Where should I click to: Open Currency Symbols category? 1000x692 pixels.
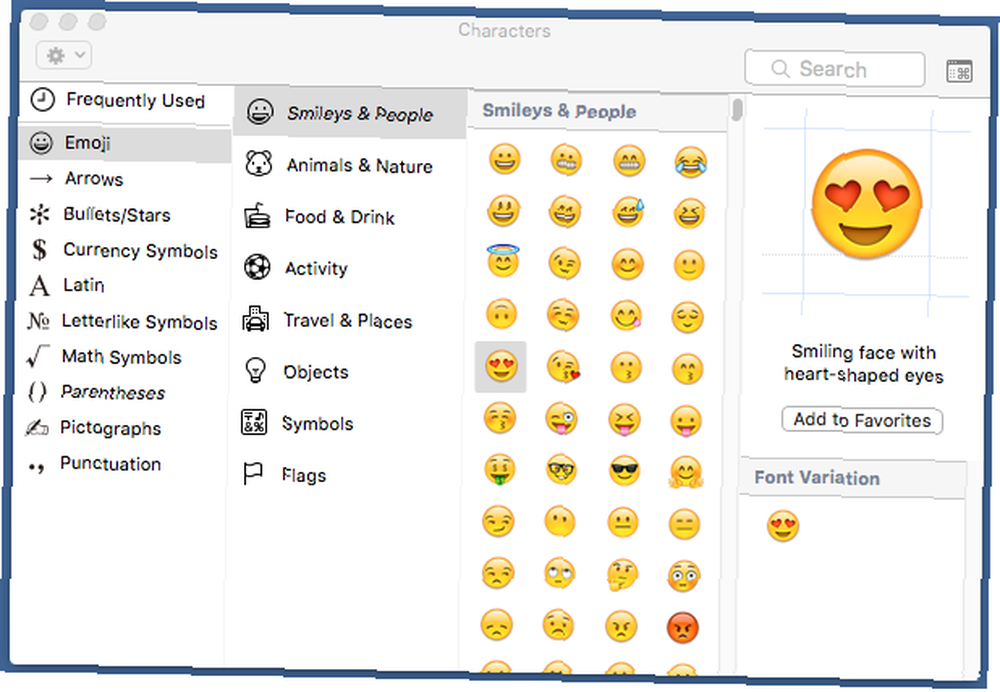pyautogui.click(x=124, y=250)
